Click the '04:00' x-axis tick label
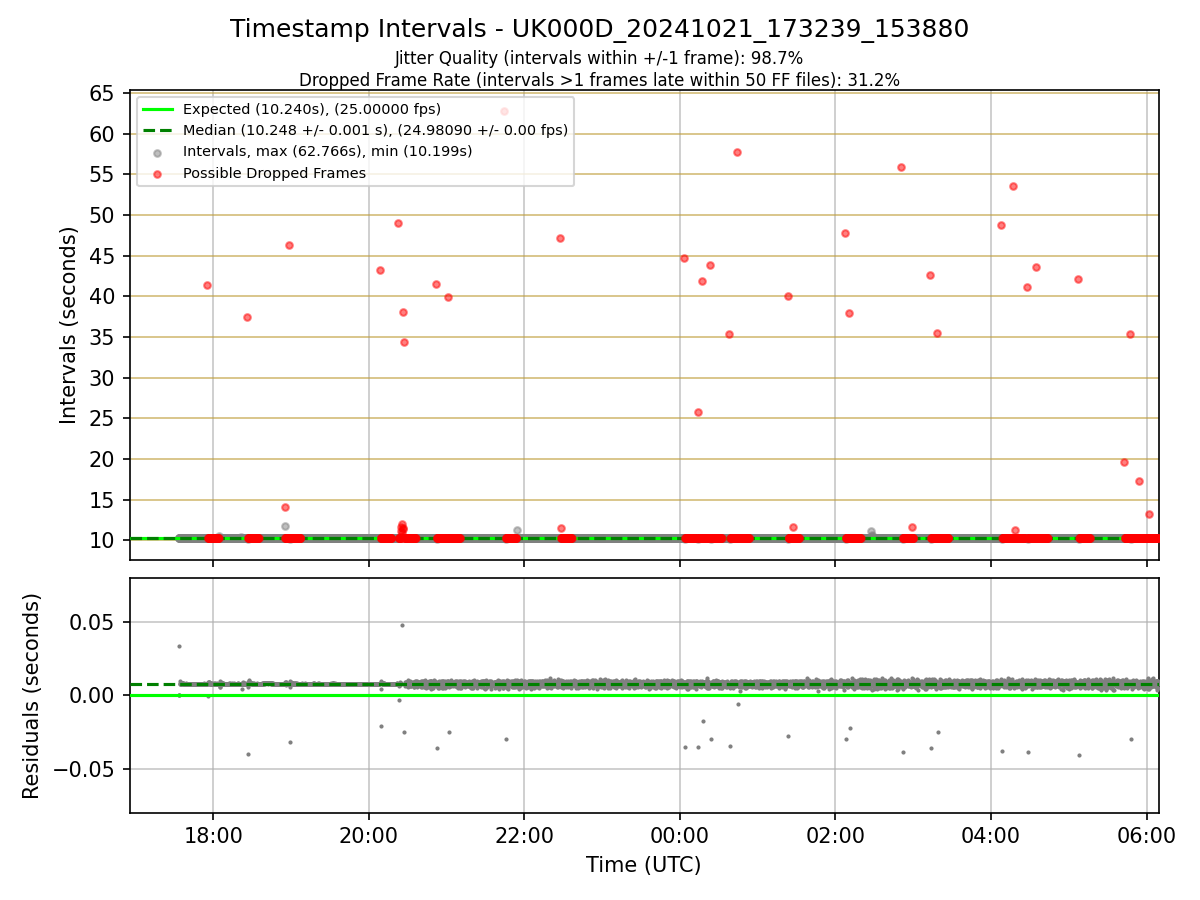The image size is (1200, 900). (991, 836)
